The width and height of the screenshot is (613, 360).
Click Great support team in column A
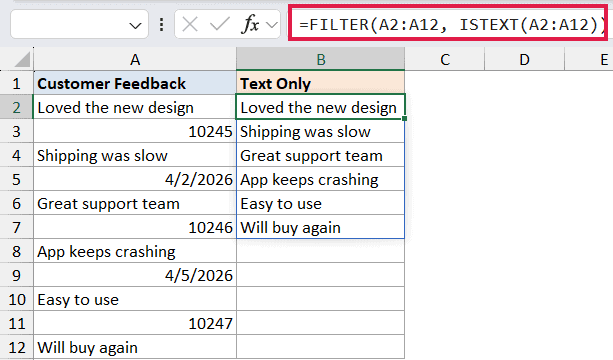click(x=135, y=203)
